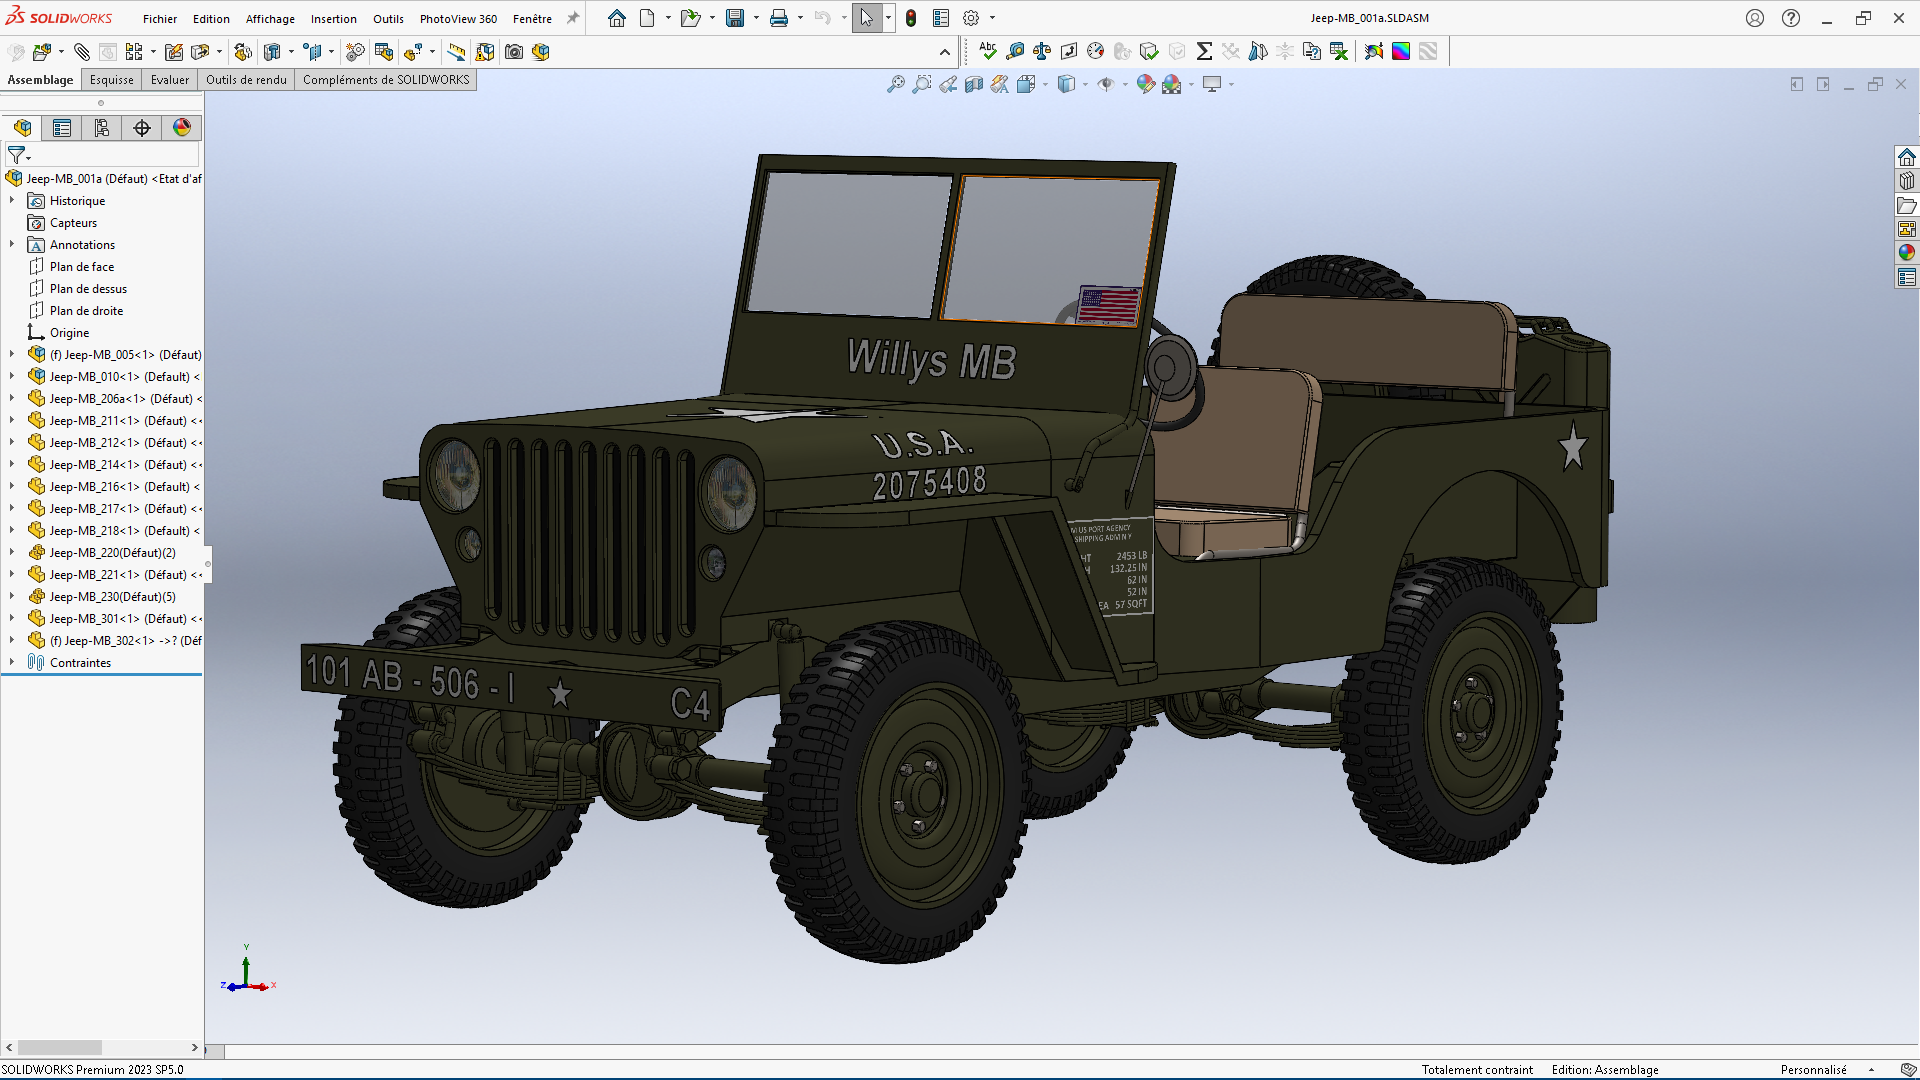Screen dimensions: 1920x1080
Task: Click the user login account button
Action: point(1755,18)
